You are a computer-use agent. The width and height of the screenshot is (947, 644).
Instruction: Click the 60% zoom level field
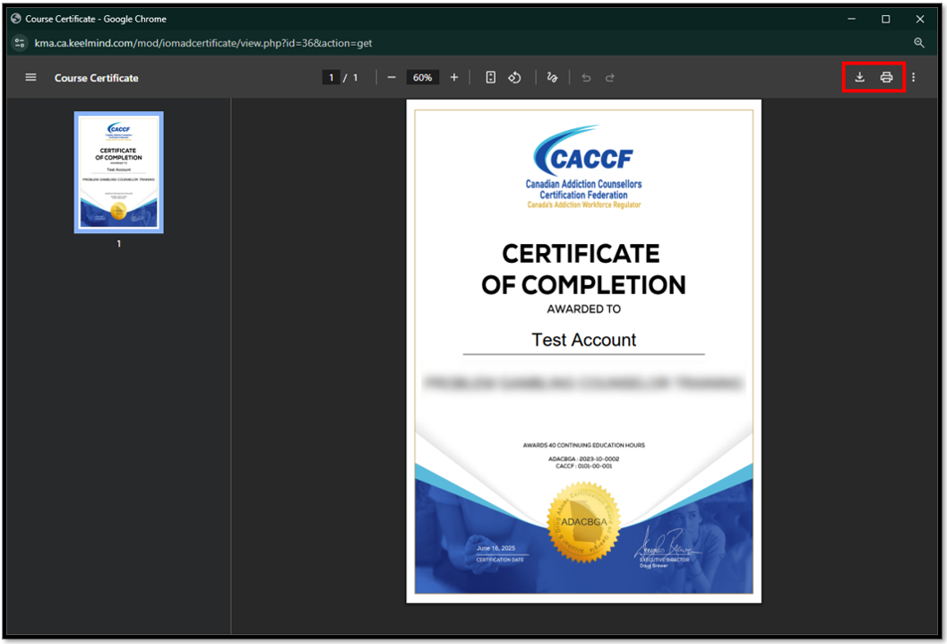(x=422, y=77)
